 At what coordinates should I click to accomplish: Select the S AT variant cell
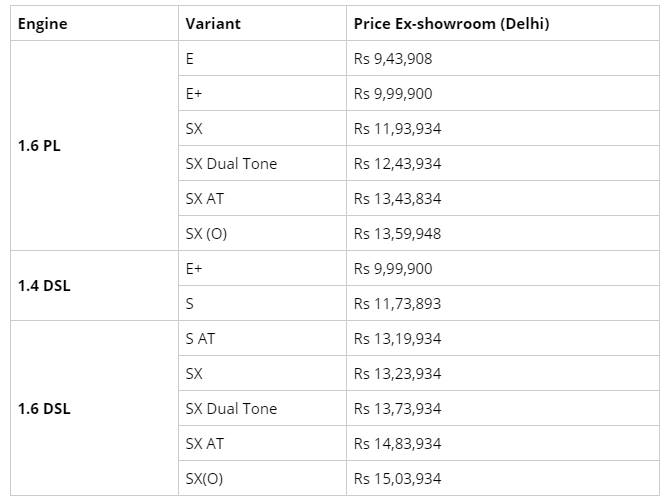click(x=200, y=338)
